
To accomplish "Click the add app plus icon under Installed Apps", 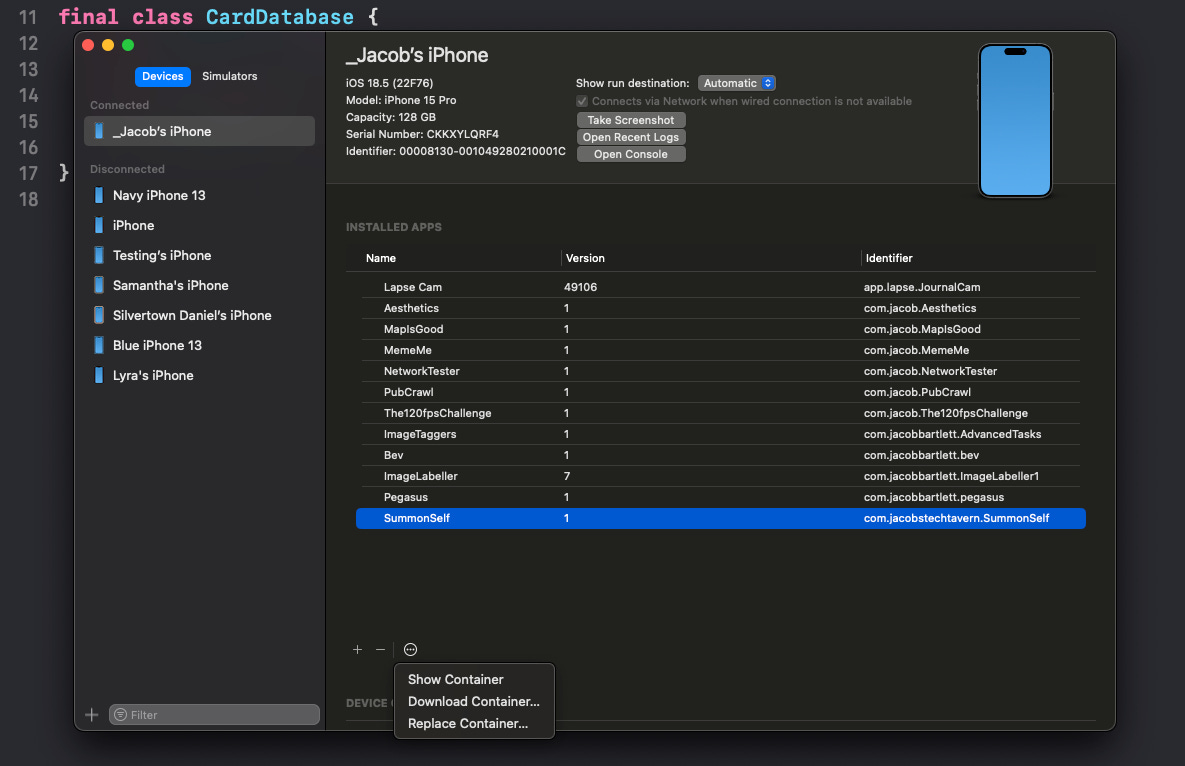I will pyautogui.click(x=357, y=650).
